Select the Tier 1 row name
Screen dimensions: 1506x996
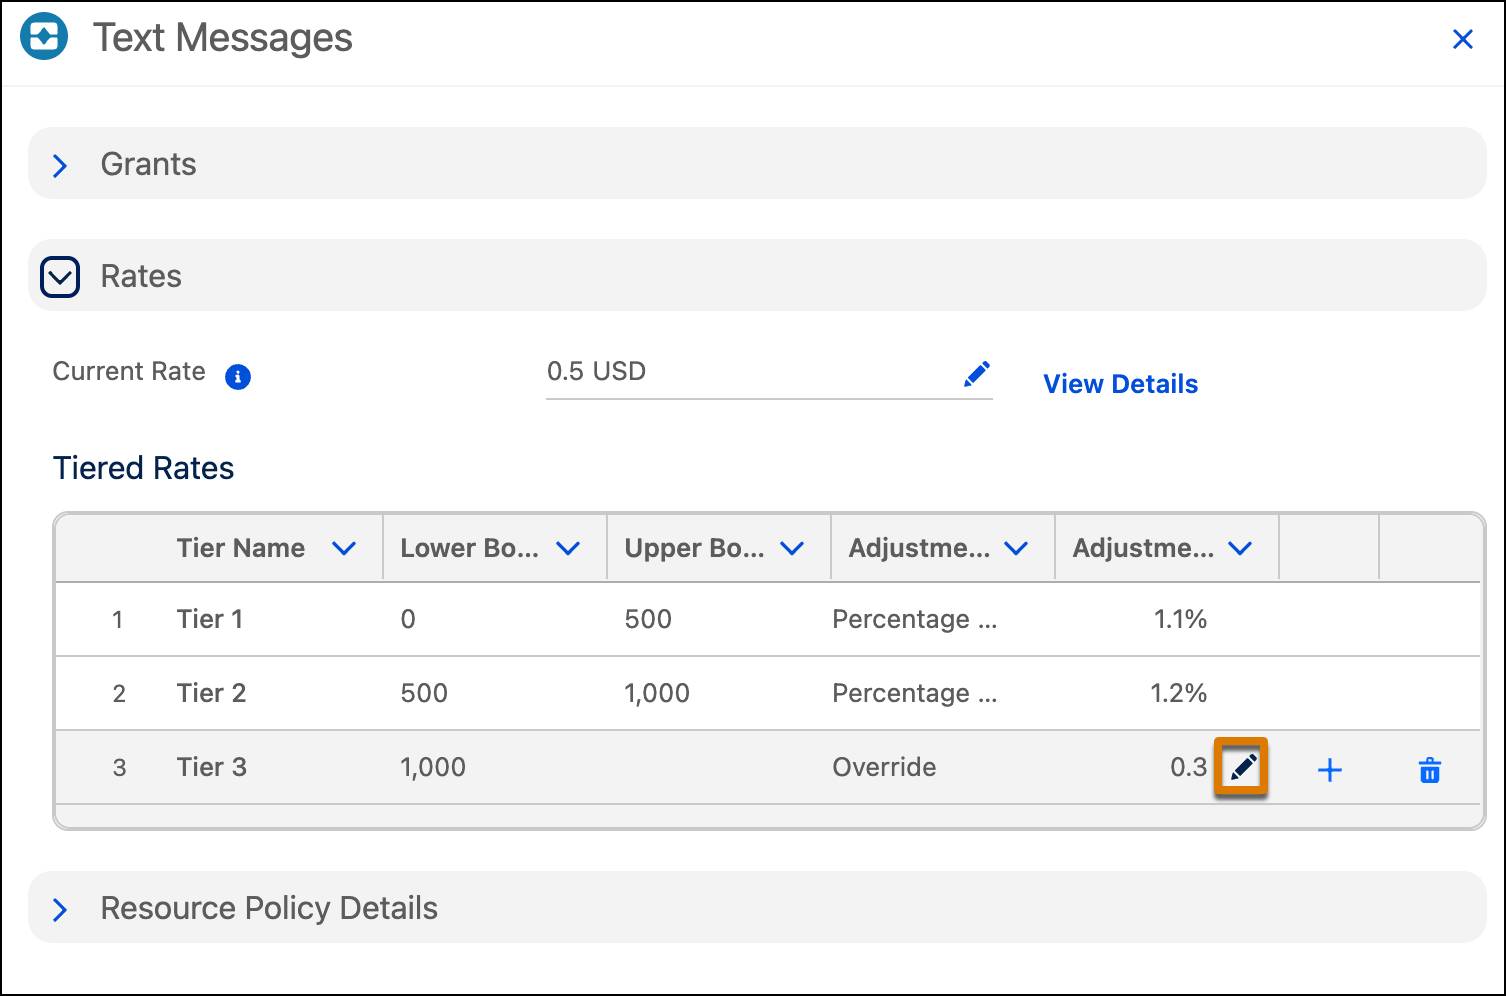[210, 619]
